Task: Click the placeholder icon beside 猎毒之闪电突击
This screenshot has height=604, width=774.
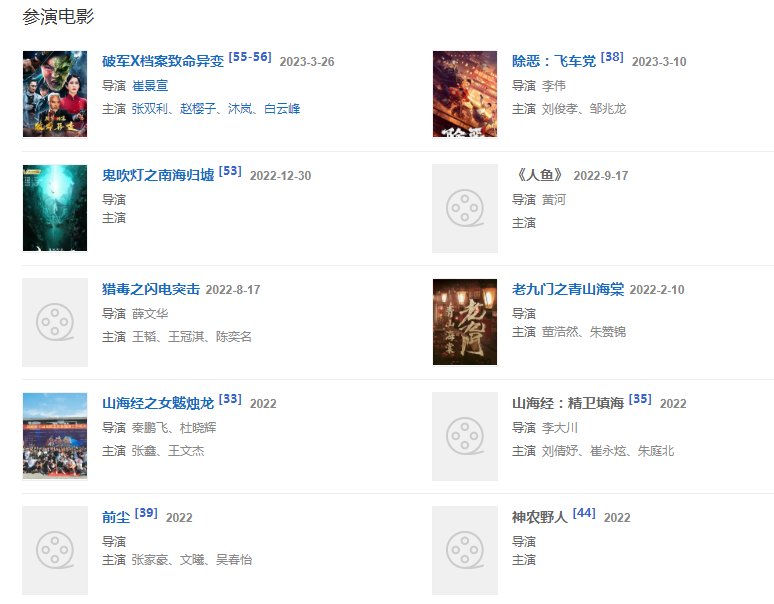Action: [55, 322]
